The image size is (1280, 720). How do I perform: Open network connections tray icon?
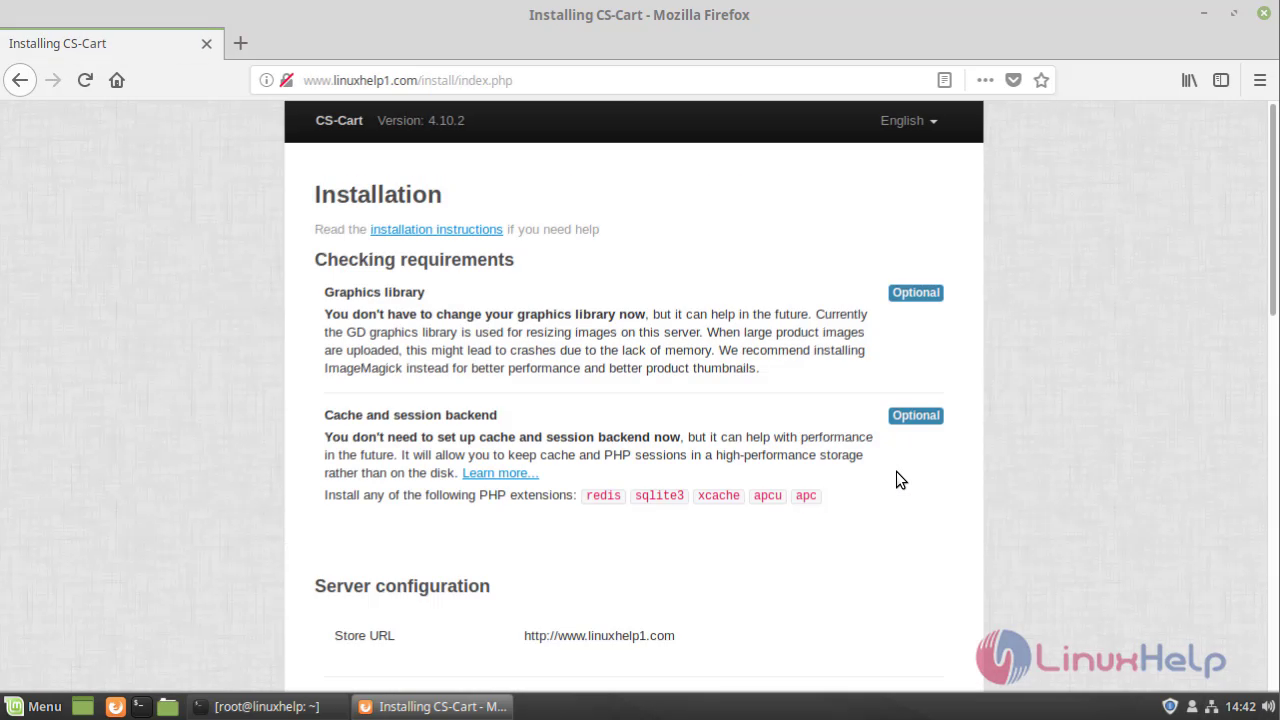pyautogui.click(x=1213, y=706)
